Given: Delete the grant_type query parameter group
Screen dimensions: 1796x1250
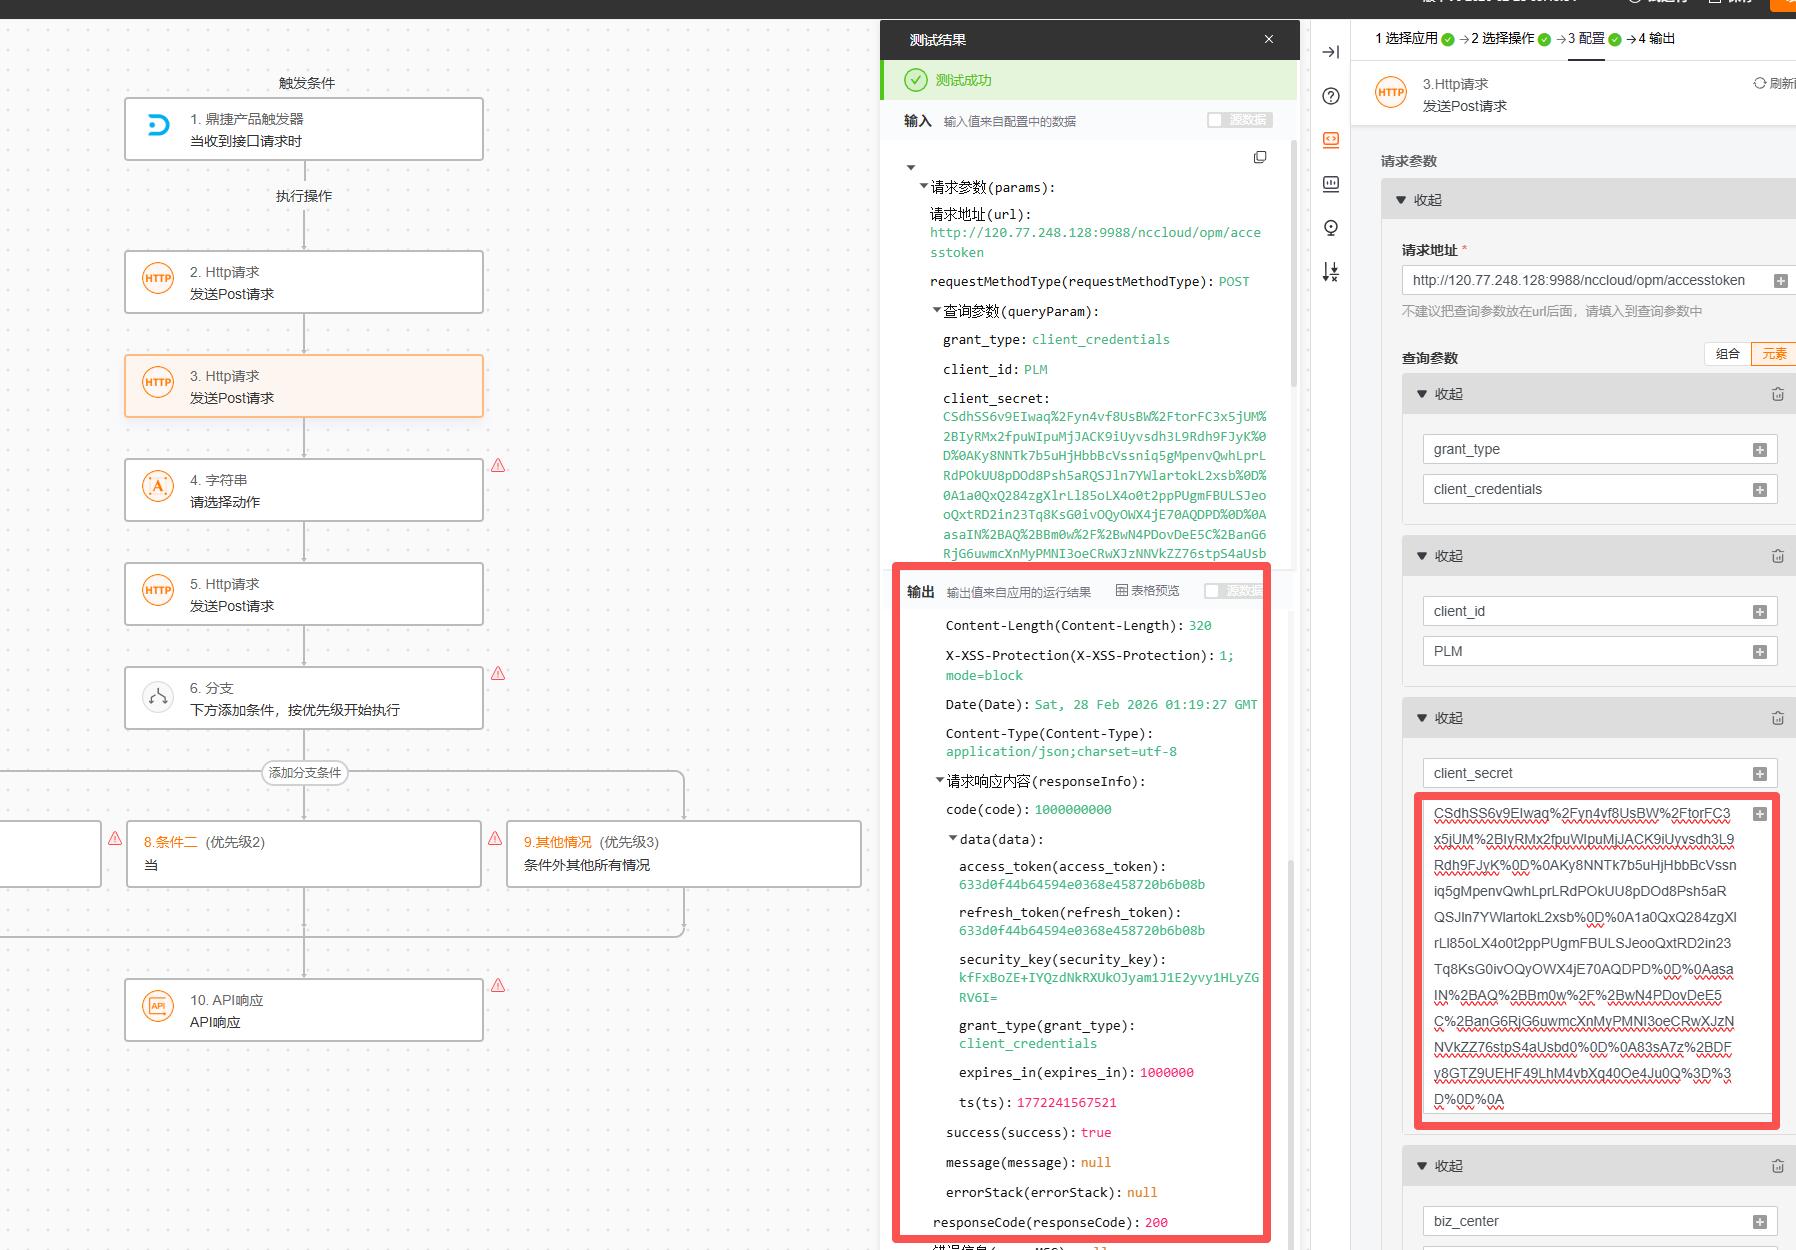Looking at the screenshot, I should point(1777,394).
